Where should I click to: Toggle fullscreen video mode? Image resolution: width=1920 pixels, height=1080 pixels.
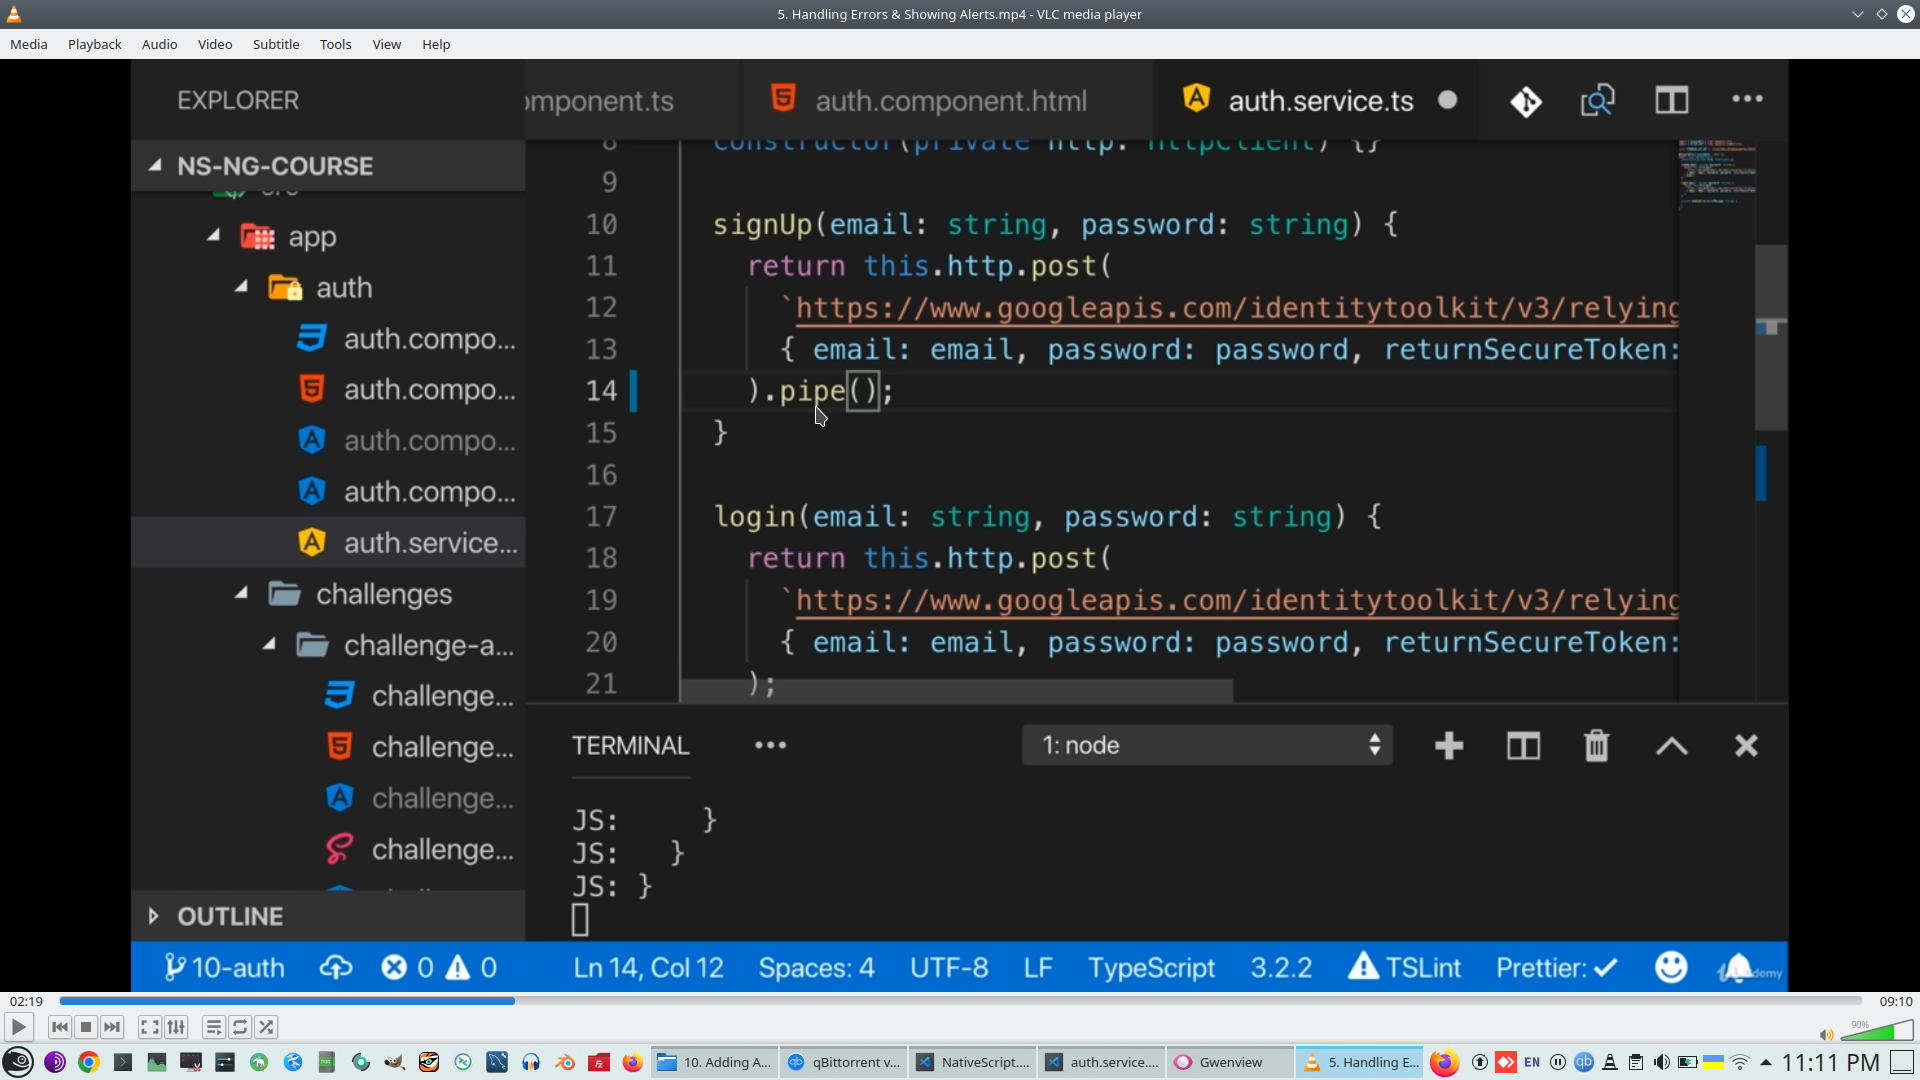(x=149, y=1027)
